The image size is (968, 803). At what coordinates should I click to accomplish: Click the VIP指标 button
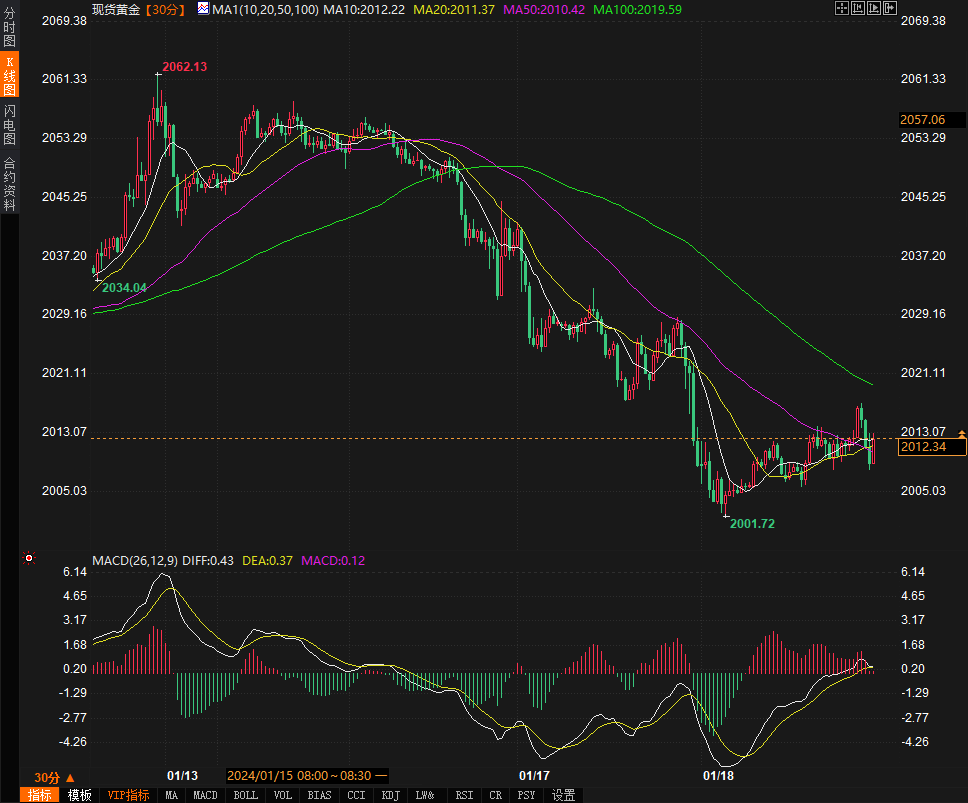128,795
